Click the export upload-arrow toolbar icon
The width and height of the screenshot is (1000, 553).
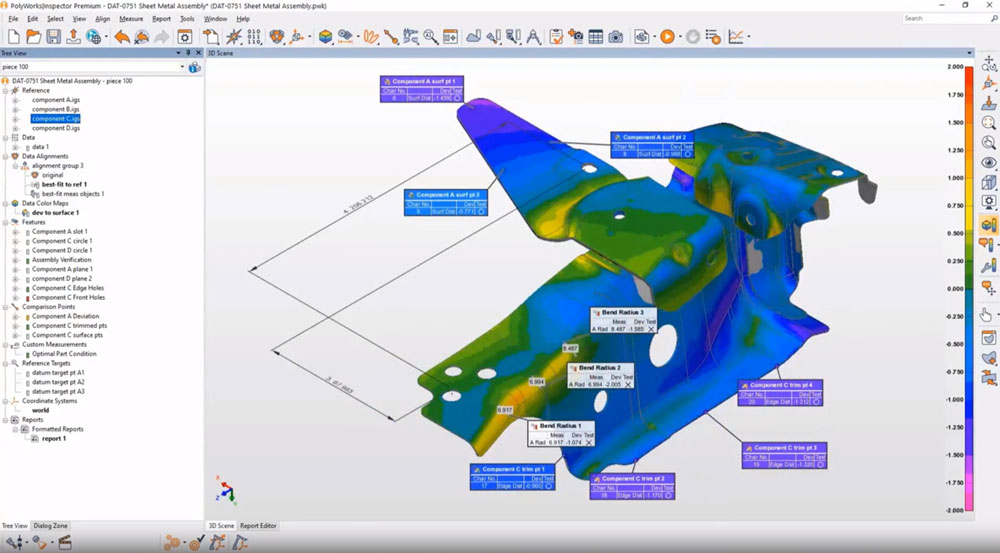pyautogui.click(x=73, y=37)
